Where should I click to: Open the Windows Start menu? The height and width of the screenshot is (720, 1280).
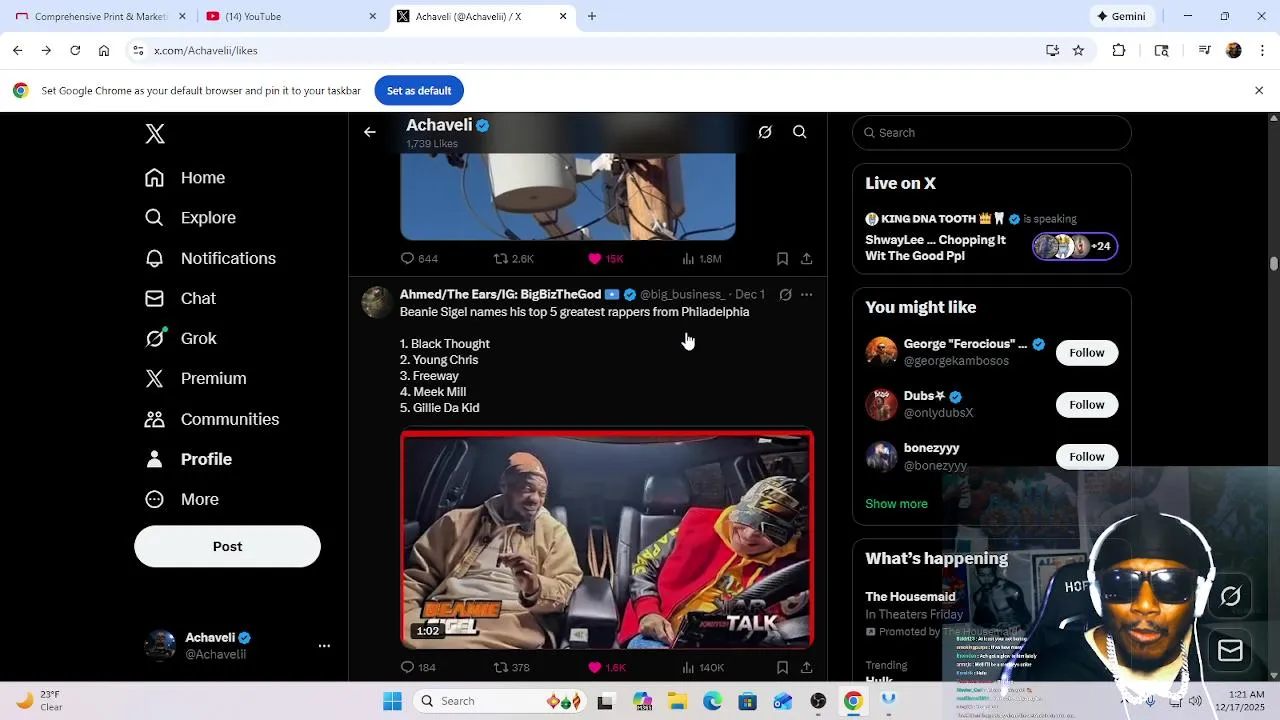coord(392,701)
